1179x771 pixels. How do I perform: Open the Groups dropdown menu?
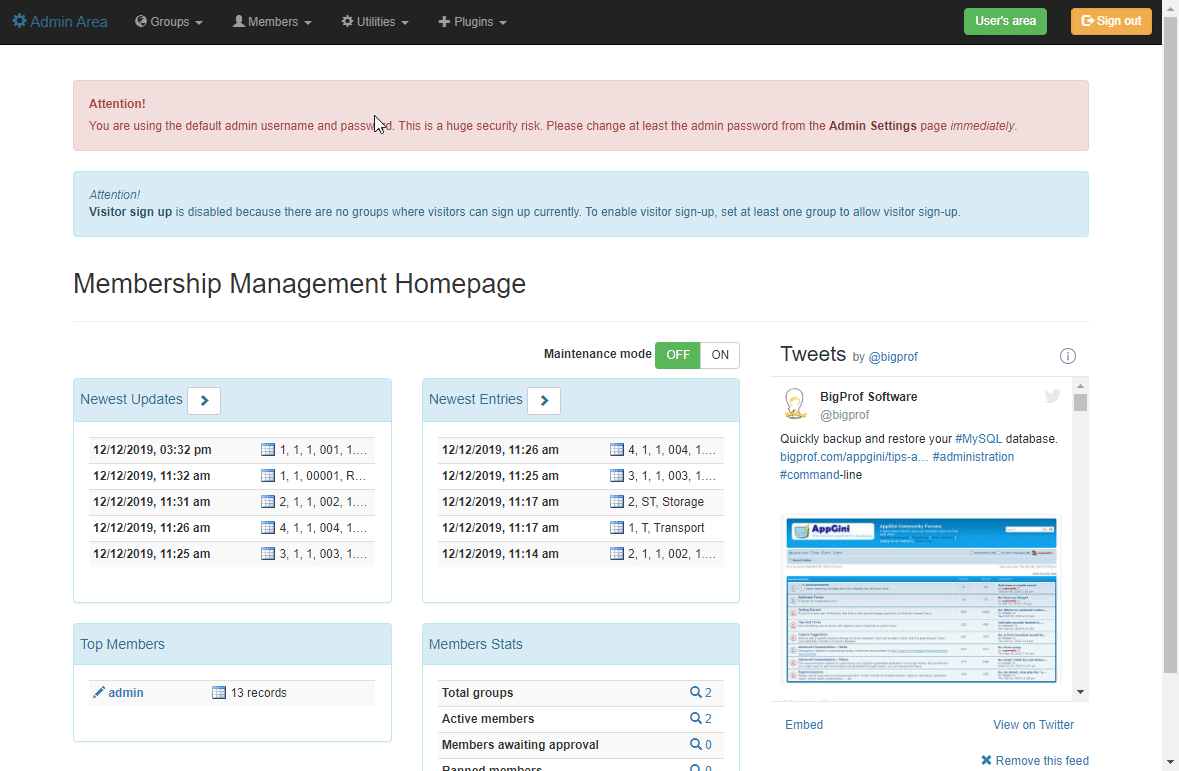coord(169,22)
